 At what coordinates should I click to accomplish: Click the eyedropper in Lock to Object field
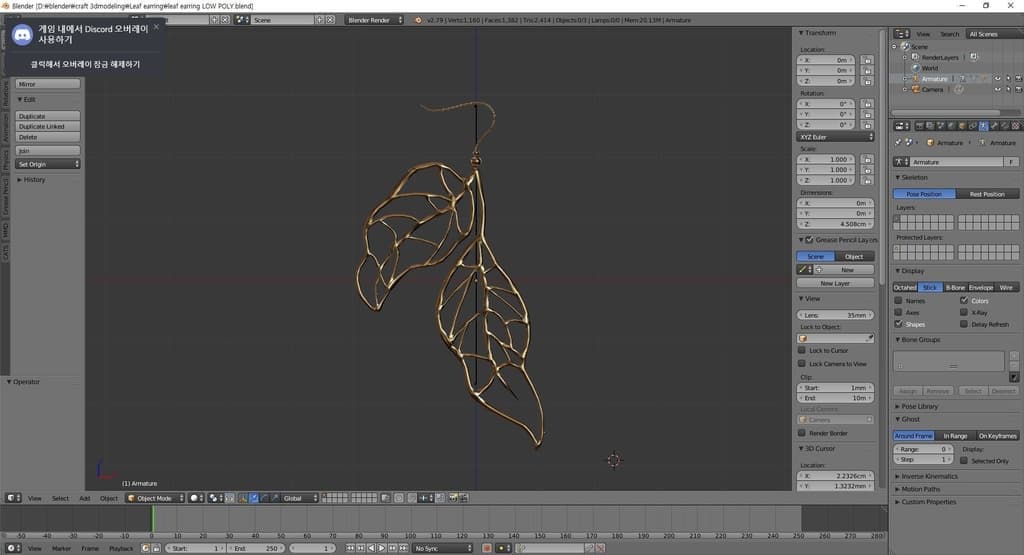pos(869,338)
